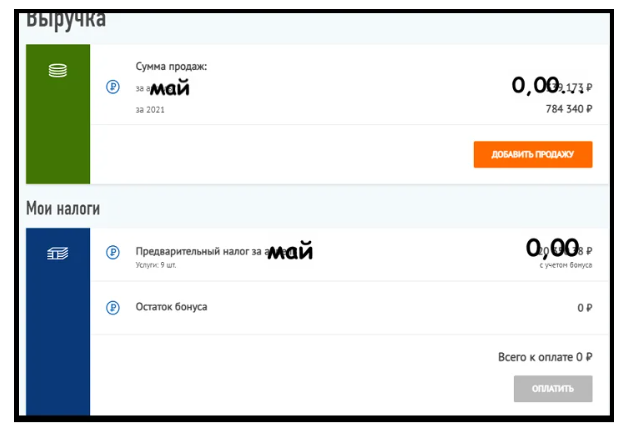Select the Сумма продаж label
This screenshot has width=624, height=430.
pyautogui.click(x=171, y=66)
